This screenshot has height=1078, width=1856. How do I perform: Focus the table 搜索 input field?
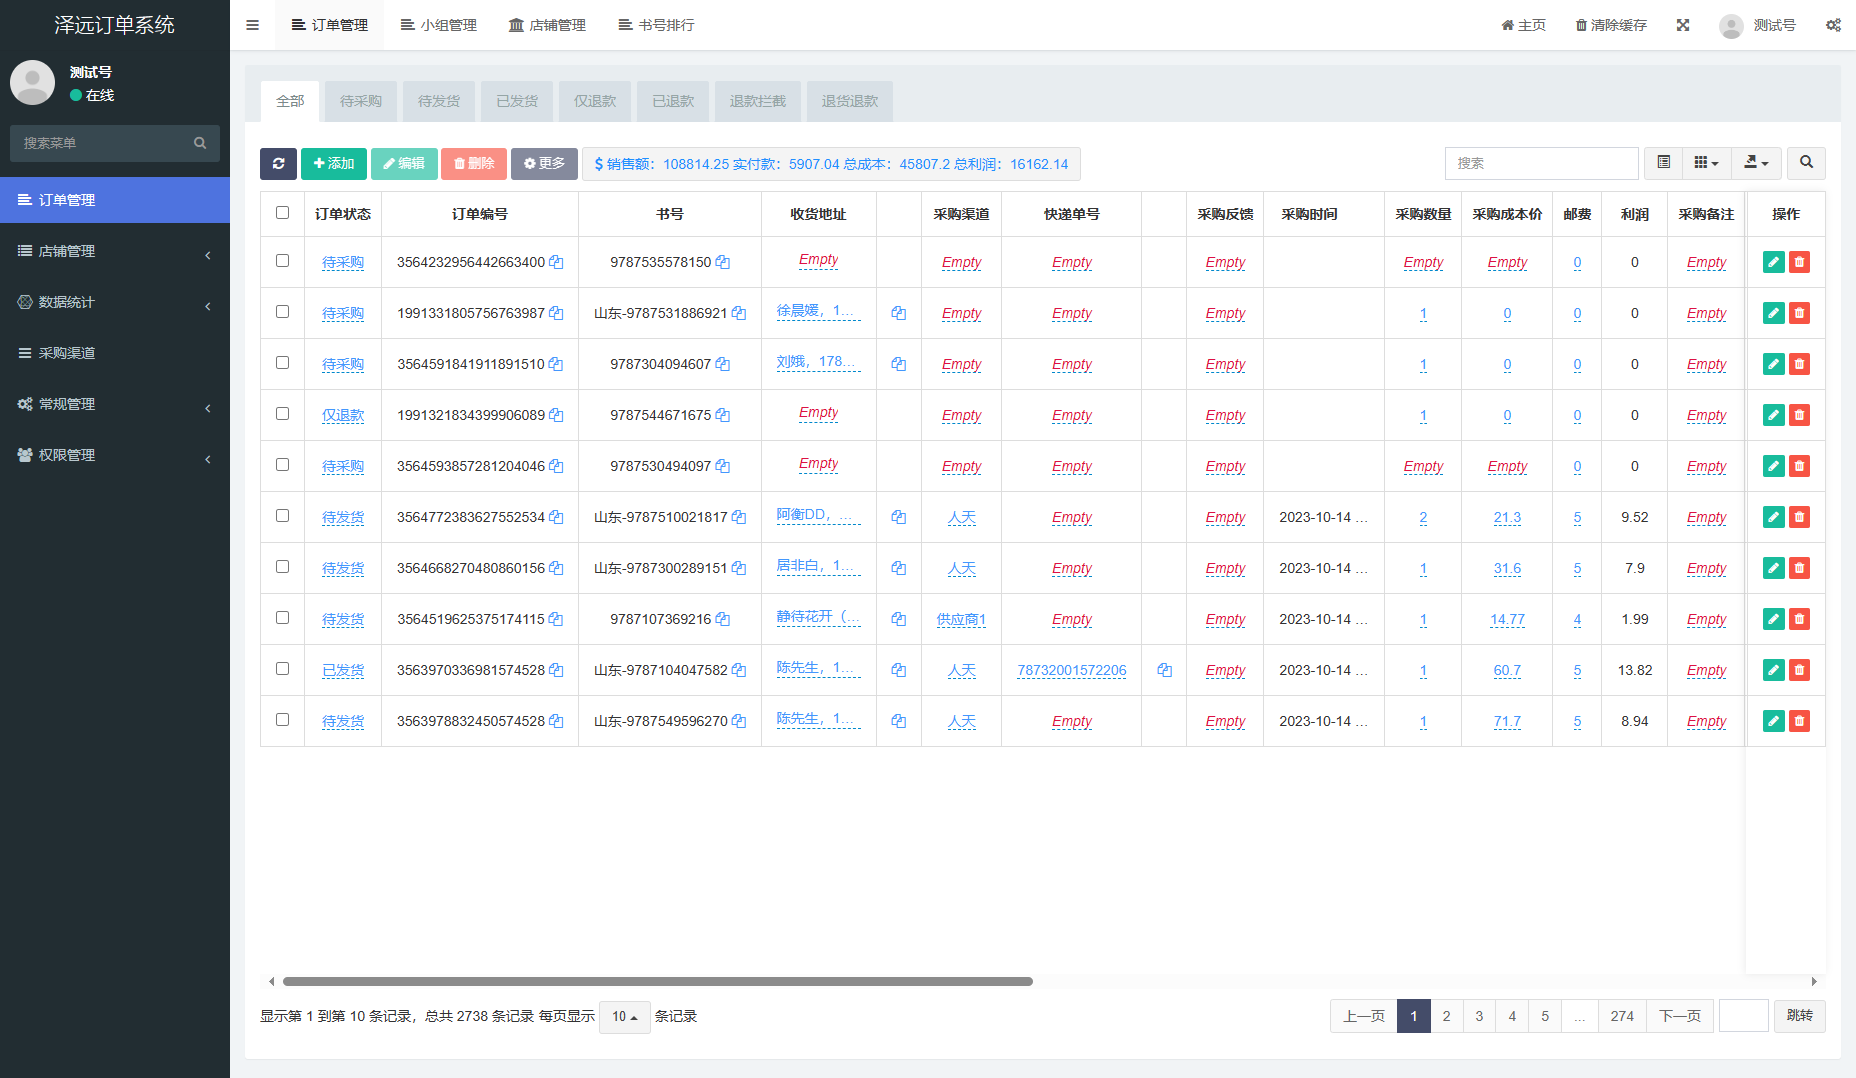click(x=1541, y=163)
